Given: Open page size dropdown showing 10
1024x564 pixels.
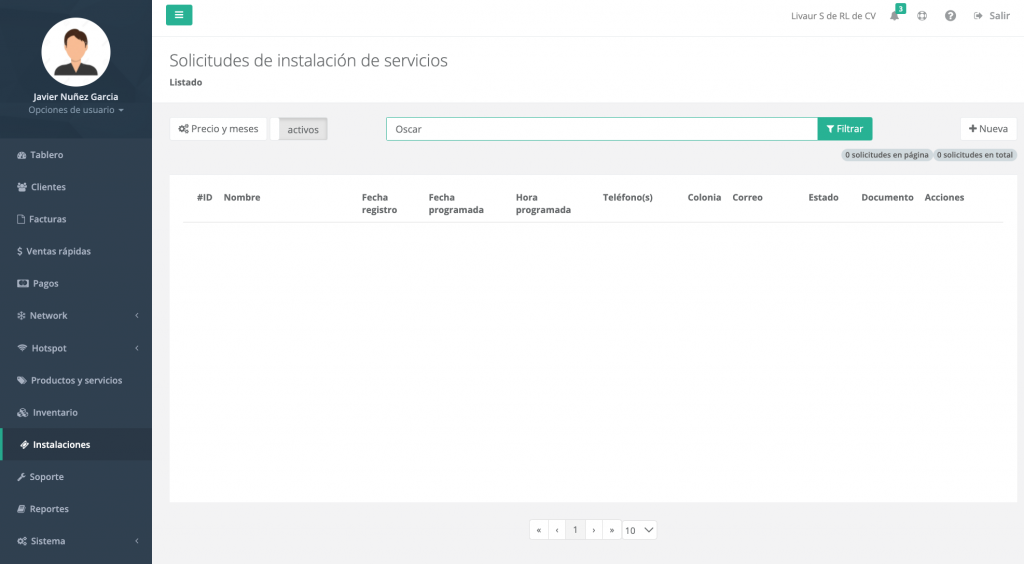Looking at the screenshot, I should [639, 530].
